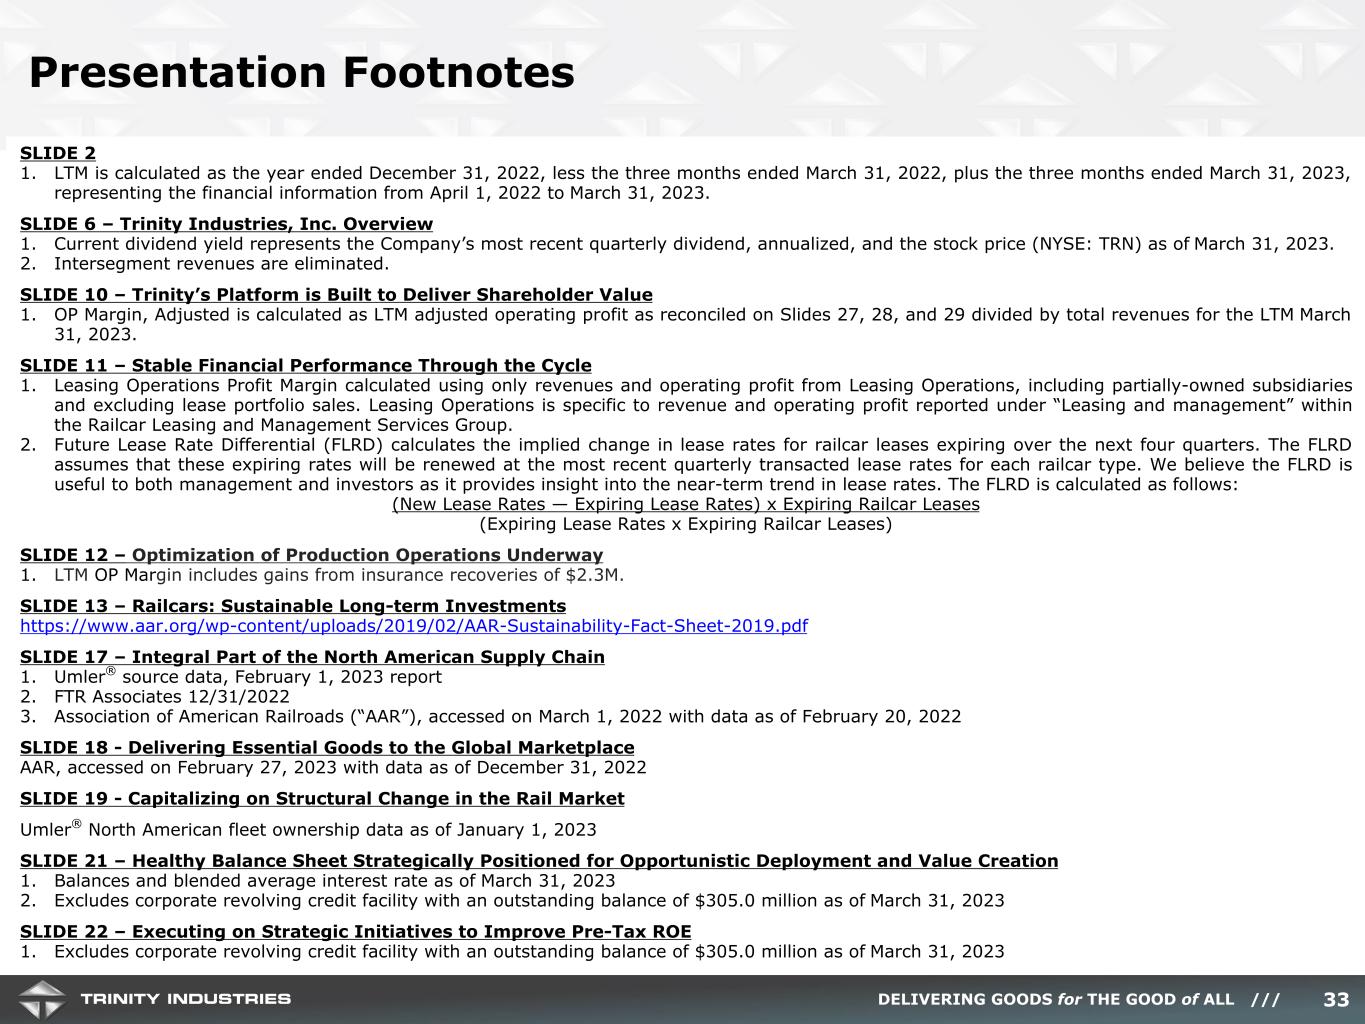
Task: Click the SLIDE 2 heading
Action: point(58,153)
